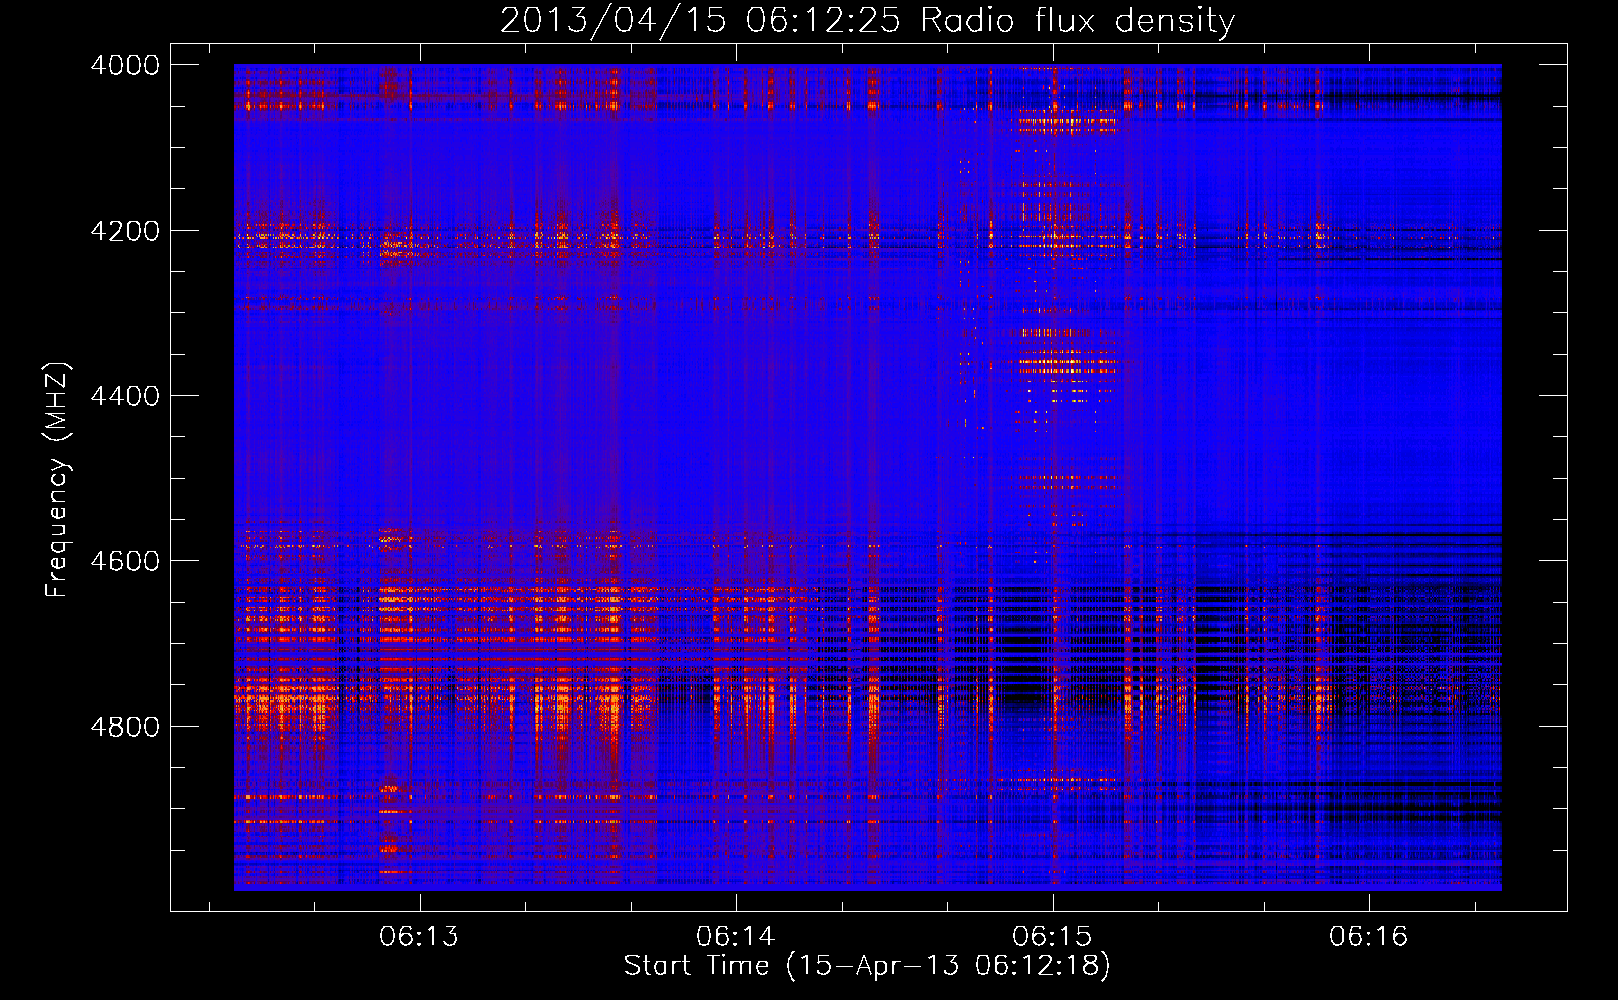The height and width of the screenshot is (1000, 1618).
Task: Click the 4000 frequency axis label
Action: tap(125, 65)
